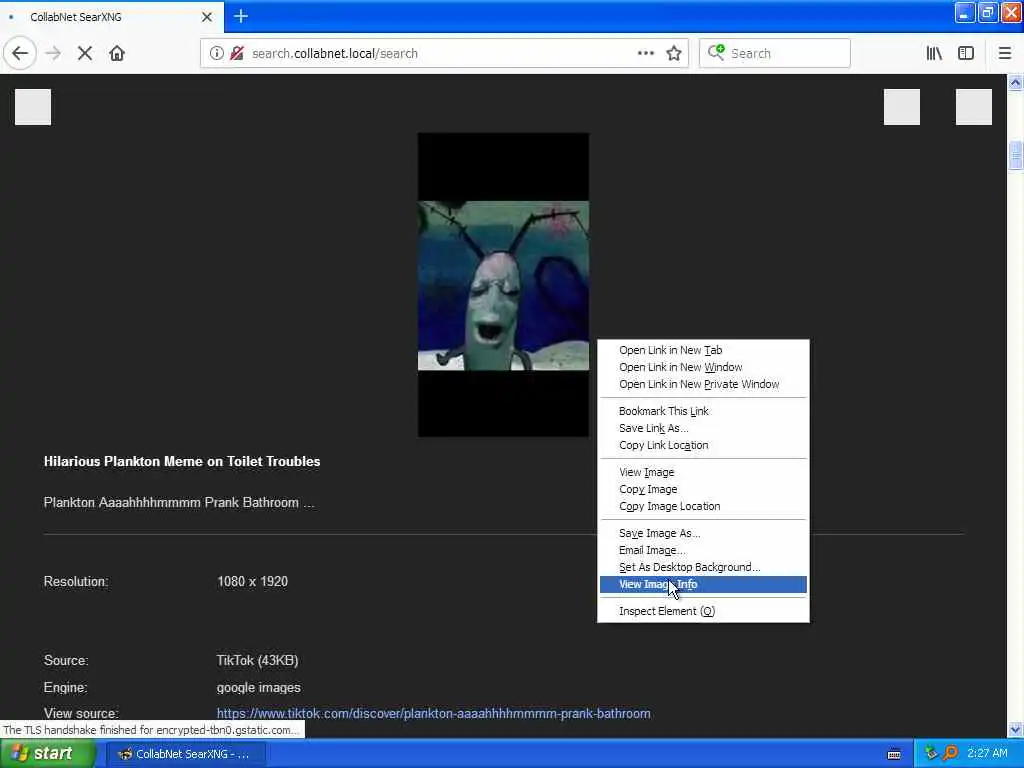Screen dimensions: 1024x768
Task: Click the vertical scrollbar thumb
Action: [x=1015, y=155]
